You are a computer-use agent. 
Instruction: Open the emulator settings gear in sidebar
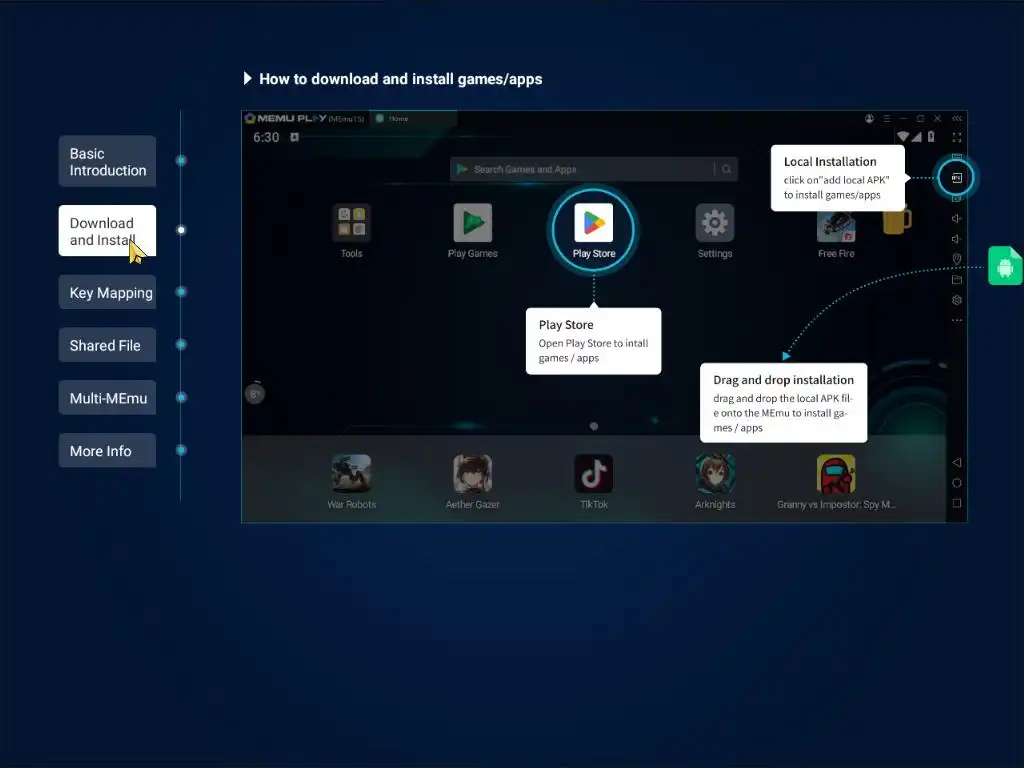pyautogui.click(x=957, y=300)
